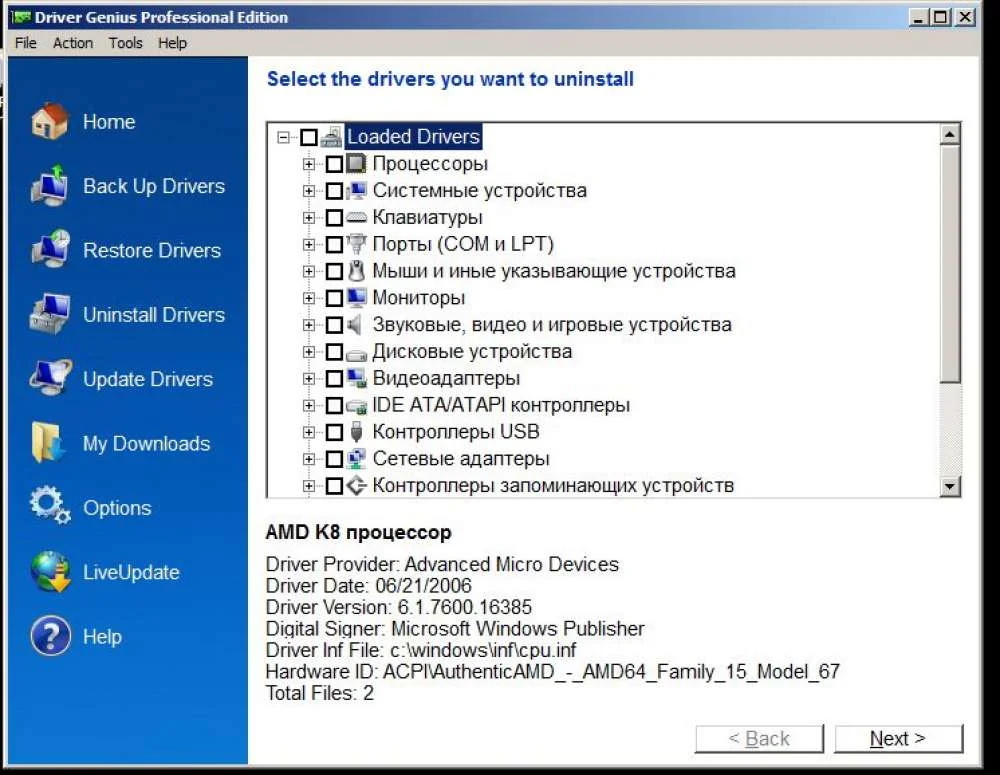
Task: Open the Tools menu
Action: [126, 43]
